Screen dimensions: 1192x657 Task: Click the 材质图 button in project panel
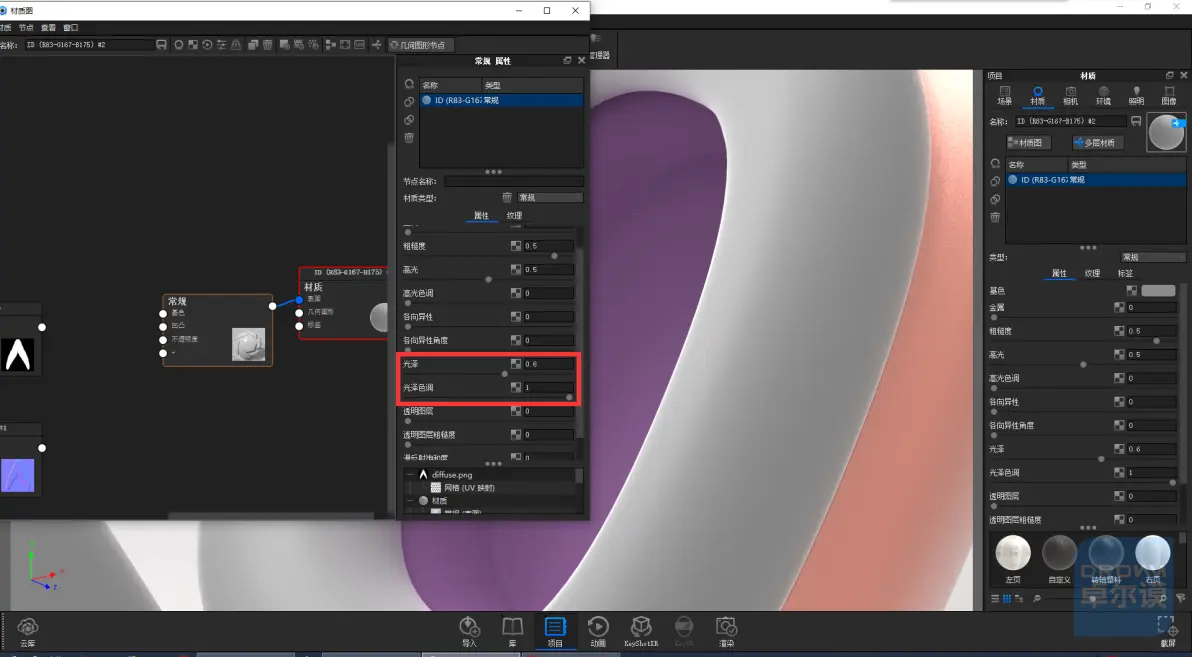(x=1029, y=142)
